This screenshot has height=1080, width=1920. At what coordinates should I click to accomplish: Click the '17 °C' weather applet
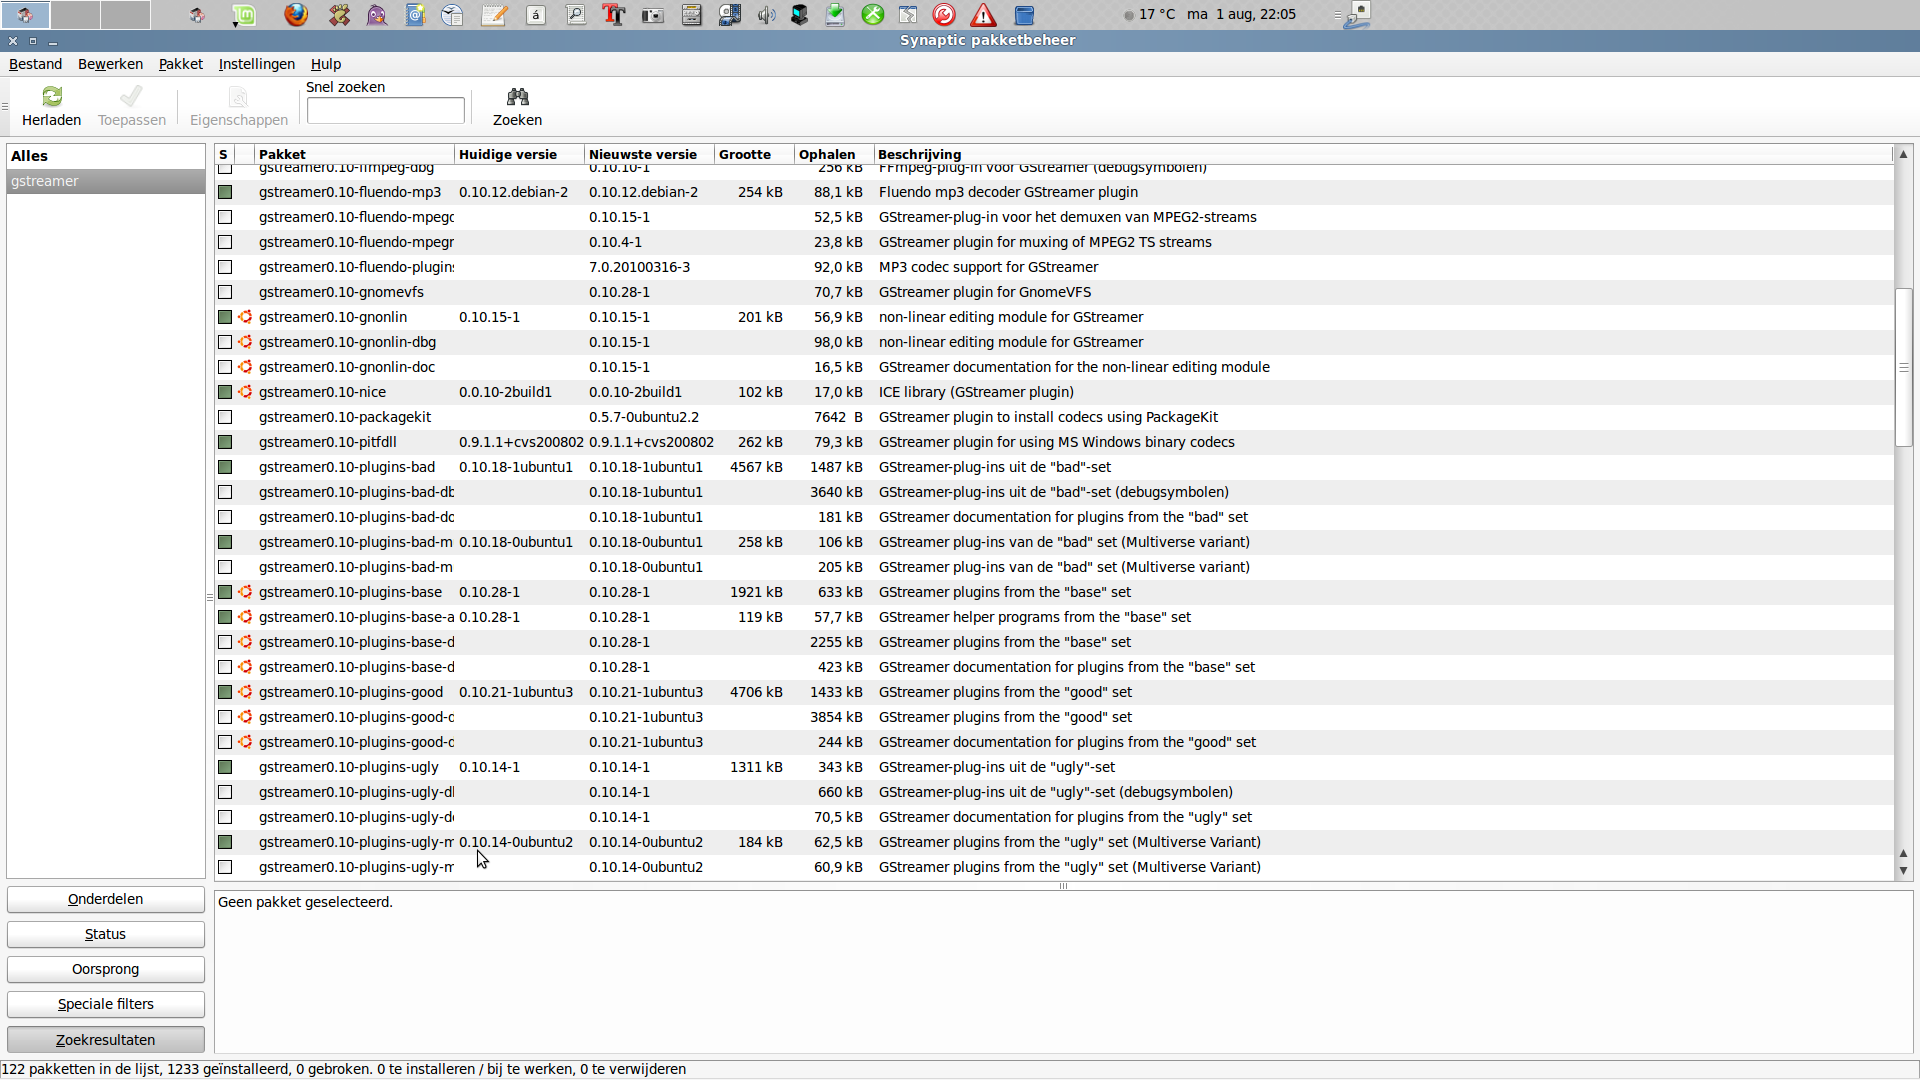(x=1150, y=15)
